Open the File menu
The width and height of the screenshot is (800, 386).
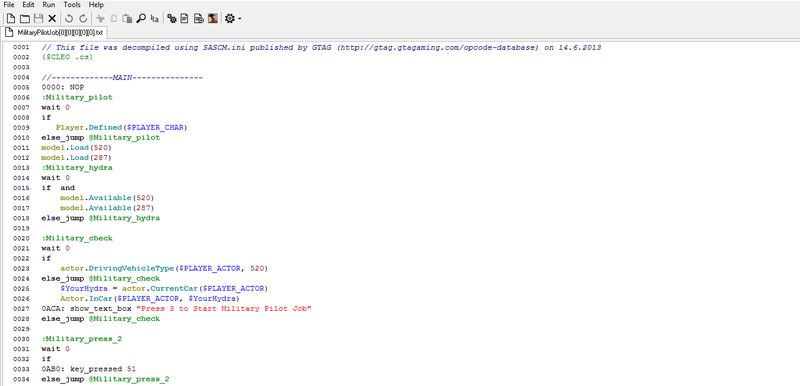click(9, 5)
